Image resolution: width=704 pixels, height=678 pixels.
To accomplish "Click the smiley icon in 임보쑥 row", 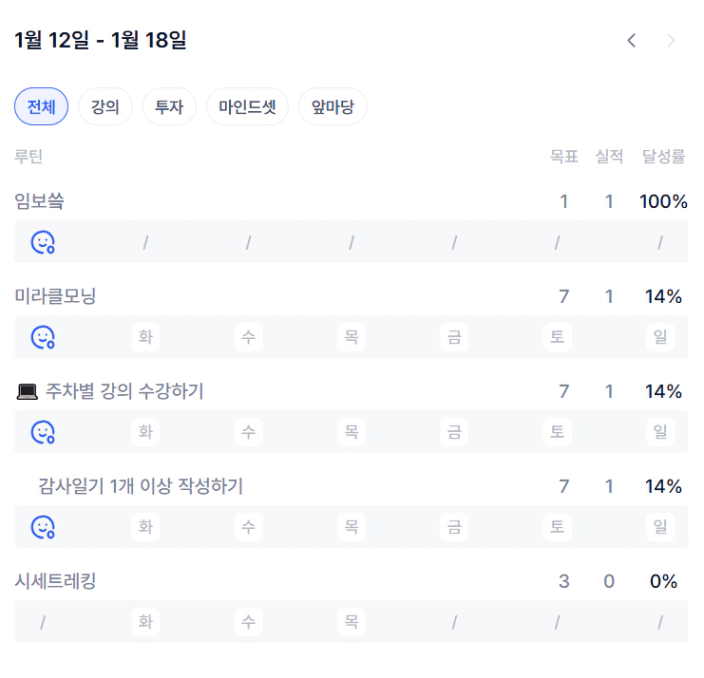I will click(x=42, y=242).
